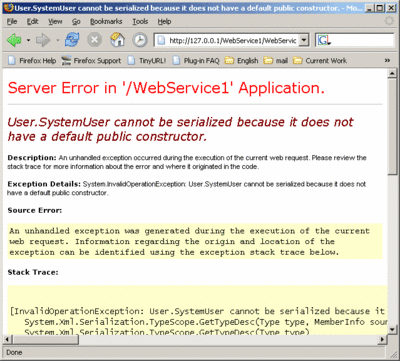Minimize the Firefox window
Viewport: 400px width, 361px height.
coord(369,8)
